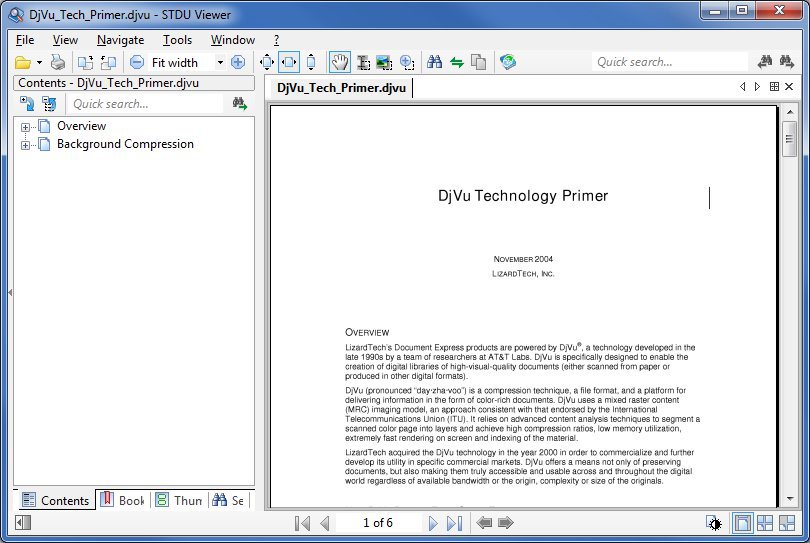
Task: Open the ? help menu
Action: click(x=276, y=40)
